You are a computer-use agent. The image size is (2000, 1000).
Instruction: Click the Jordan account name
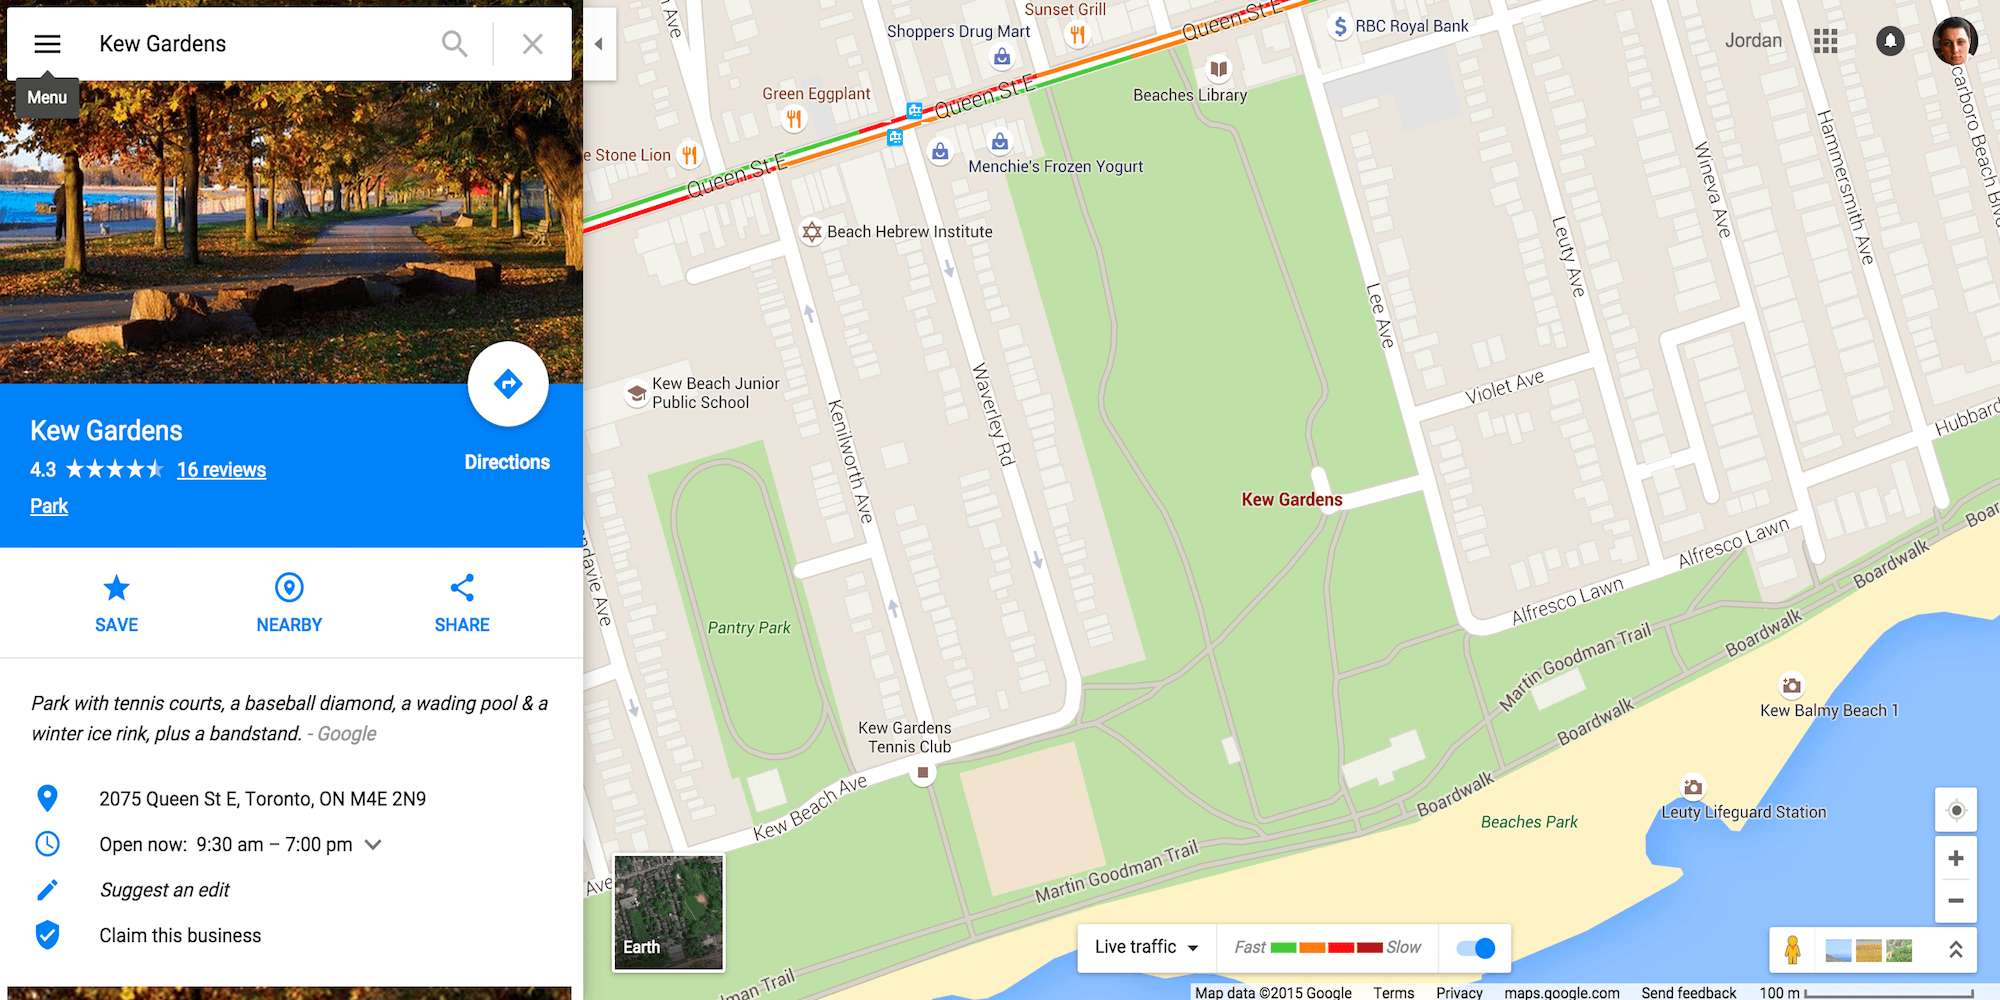coord(1753,41)
